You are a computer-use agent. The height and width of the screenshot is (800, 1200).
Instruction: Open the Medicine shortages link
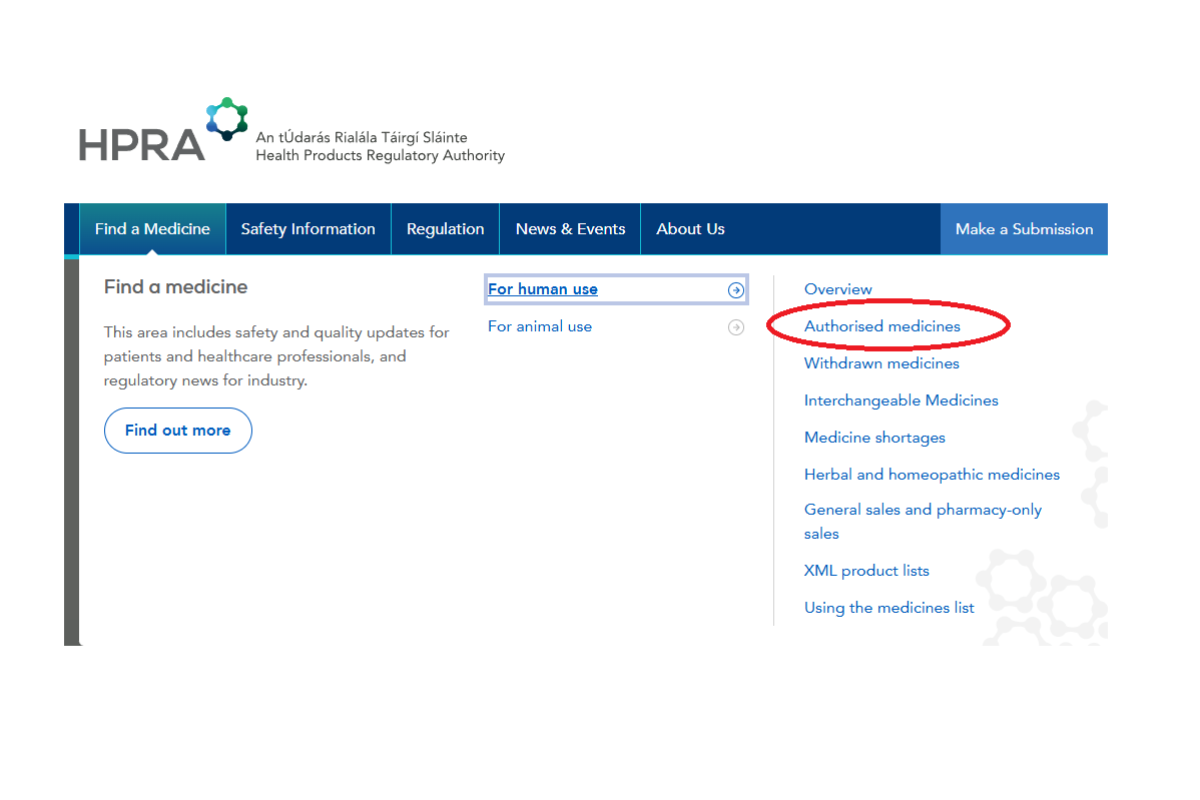tap(875, 438)
